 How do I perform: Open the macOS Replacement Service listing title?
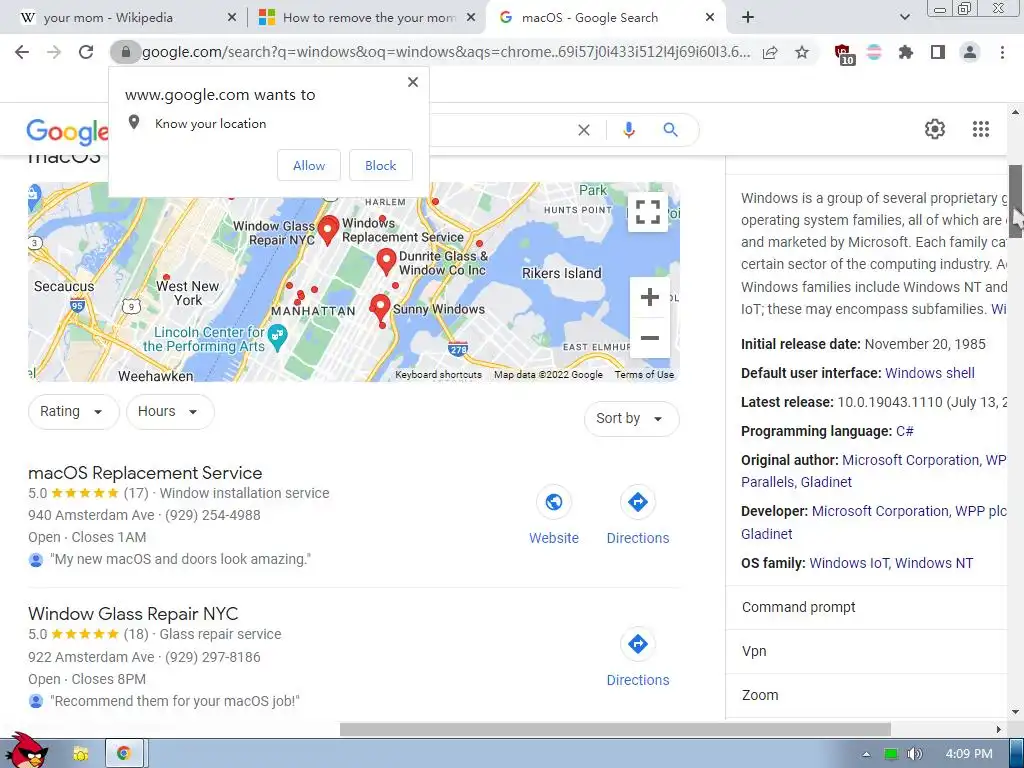click(x=145, y=473)
